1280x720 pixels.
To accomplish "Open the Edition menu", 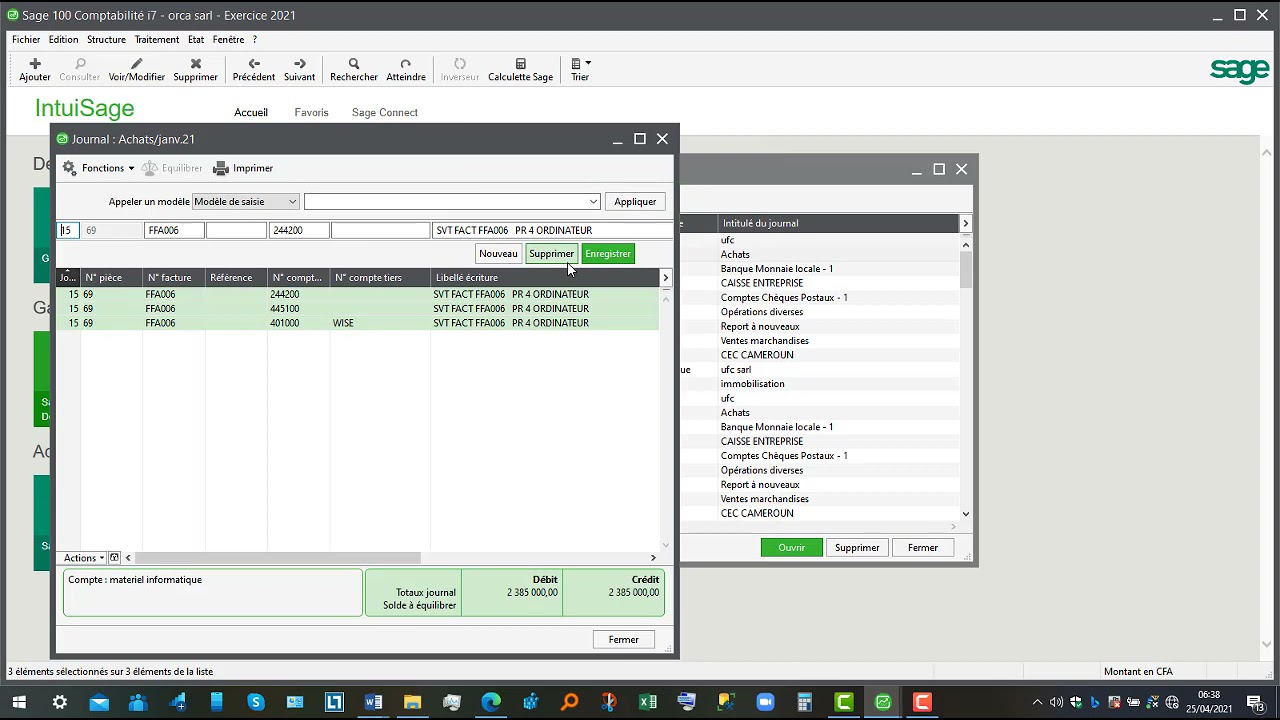I will point(63,40).
